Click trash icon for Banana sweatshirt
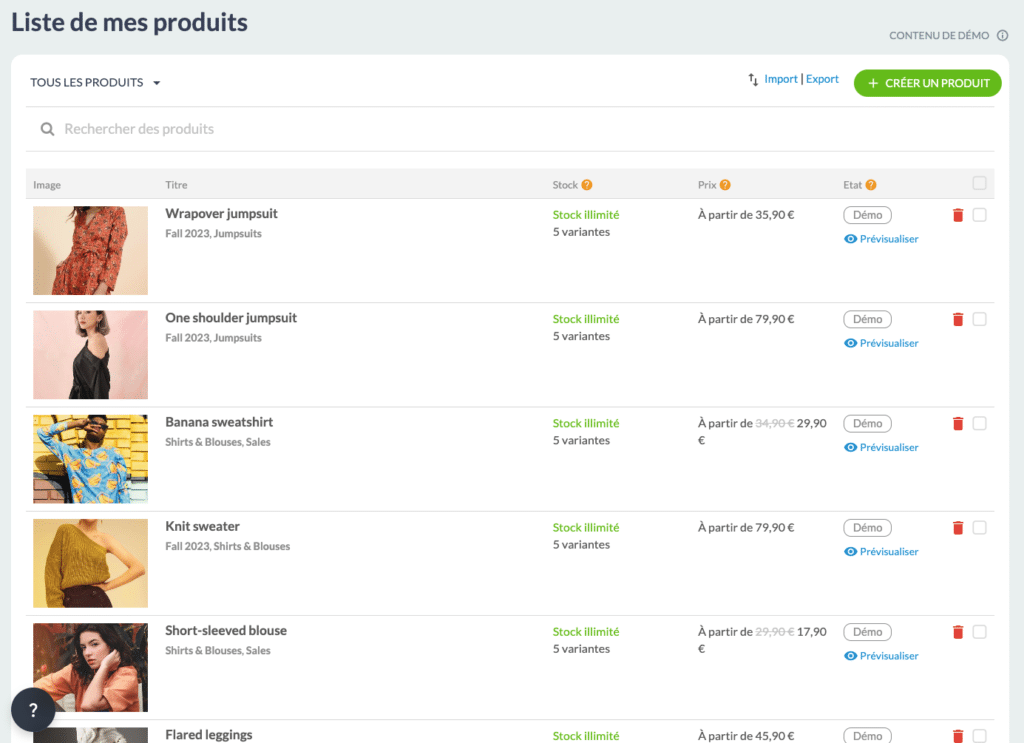 958,424
